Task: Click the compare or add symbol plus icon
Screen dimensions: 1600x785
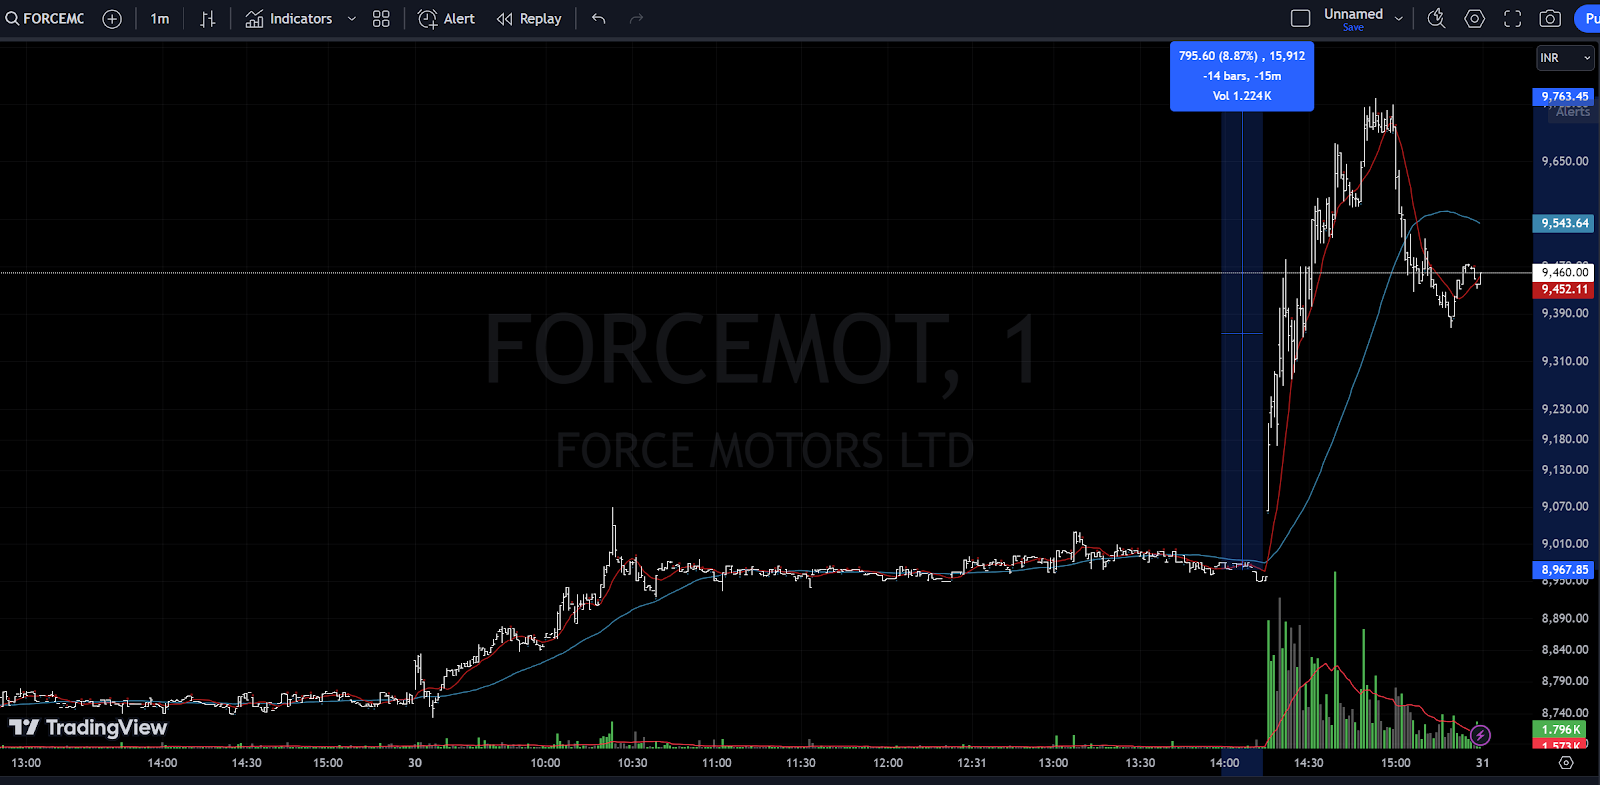Action: (x=112, y=19)
